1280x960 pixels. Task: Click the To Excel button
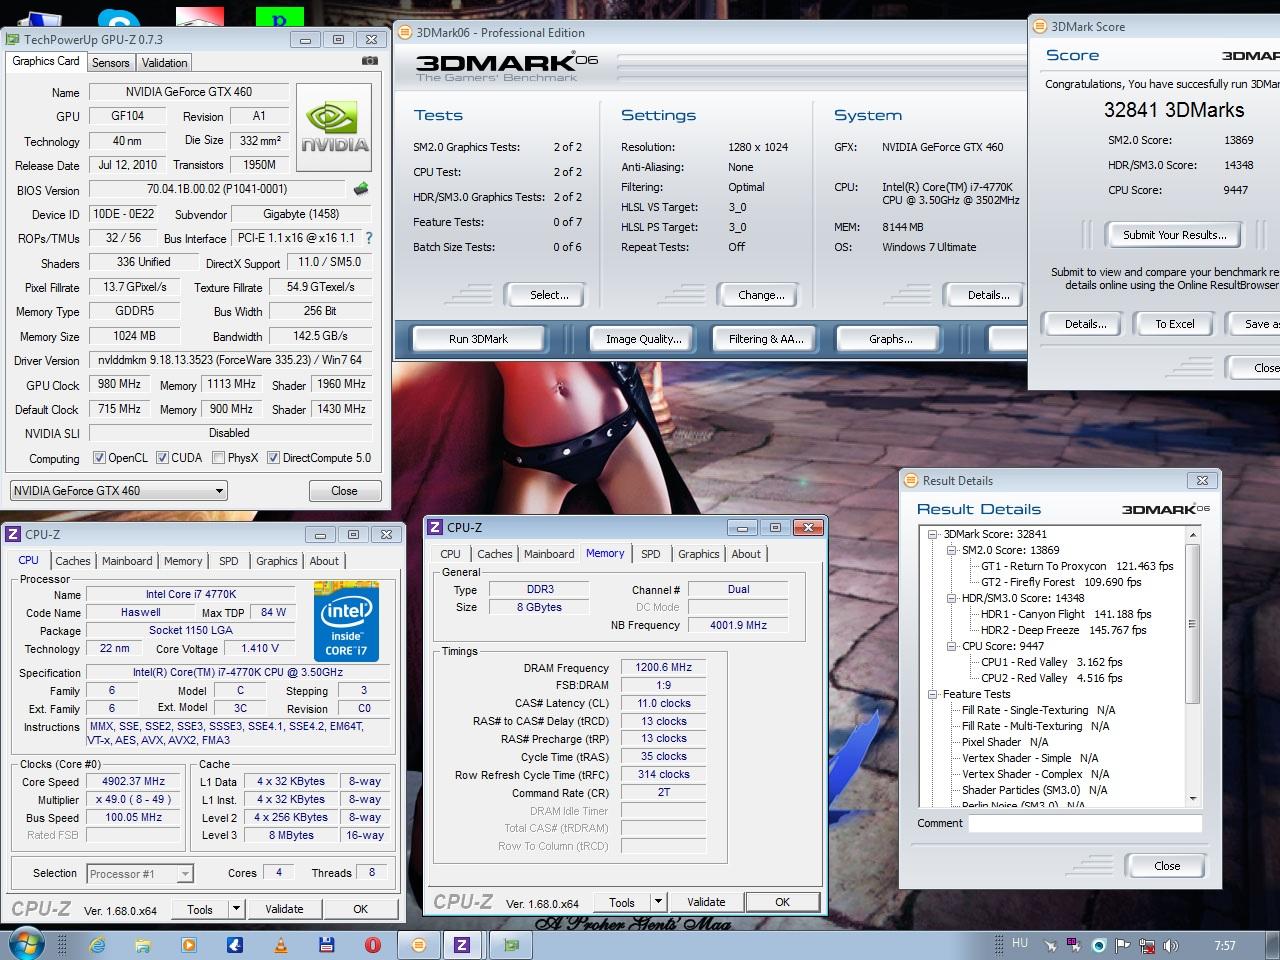(x=1175, y=324)
